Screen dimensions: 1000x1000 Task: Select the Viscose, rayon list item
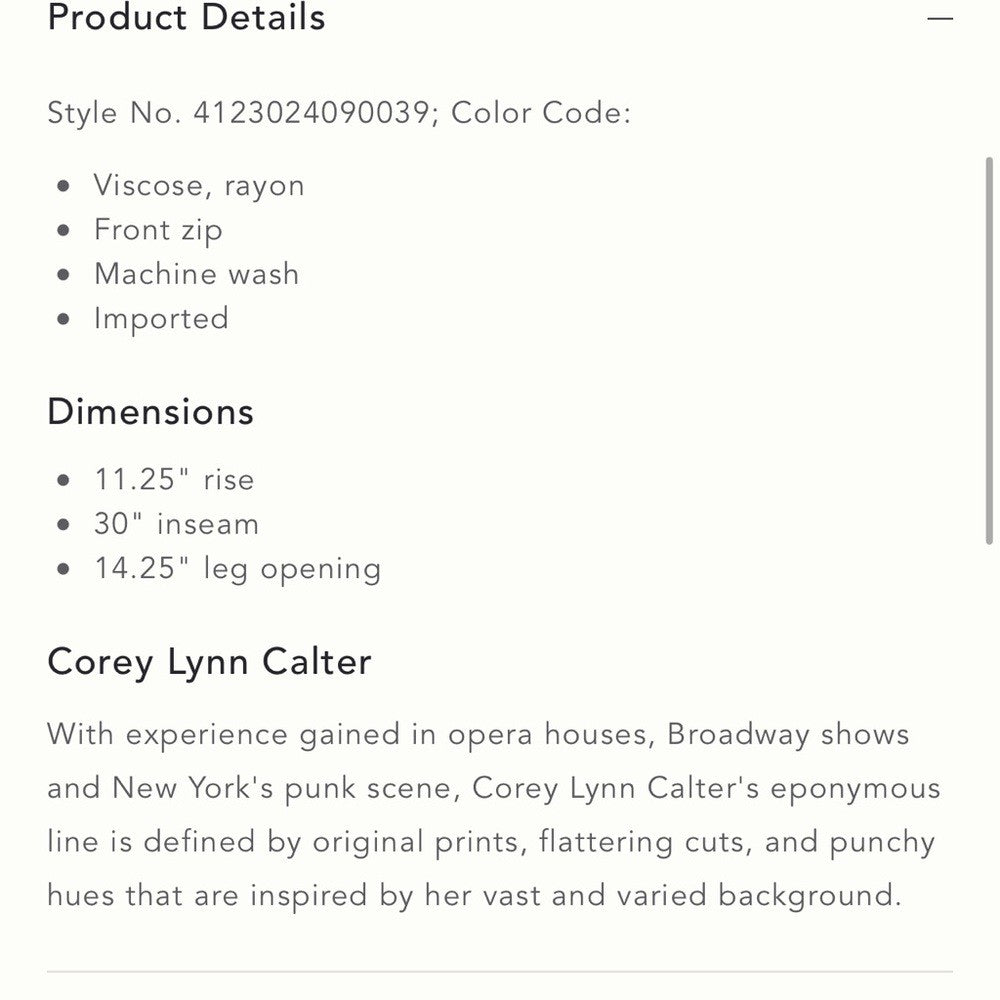(x=199, y=185)
